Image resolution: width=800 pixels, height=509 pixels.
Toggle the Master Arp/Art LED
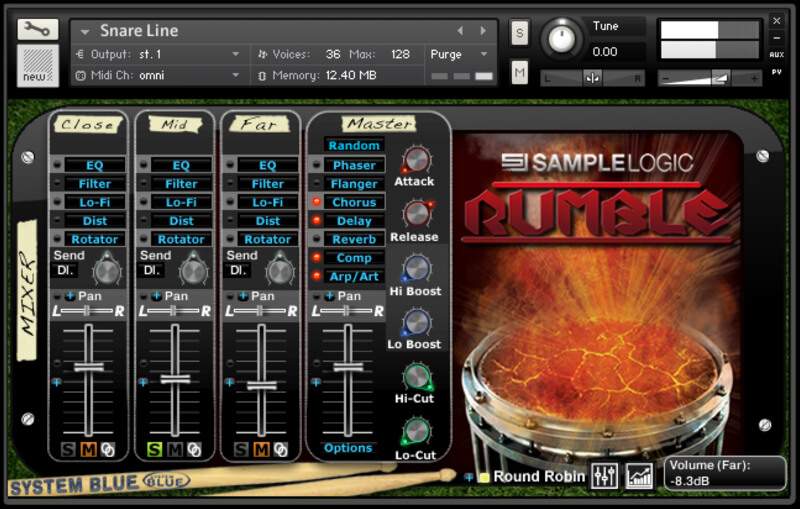tap(316, 276)
